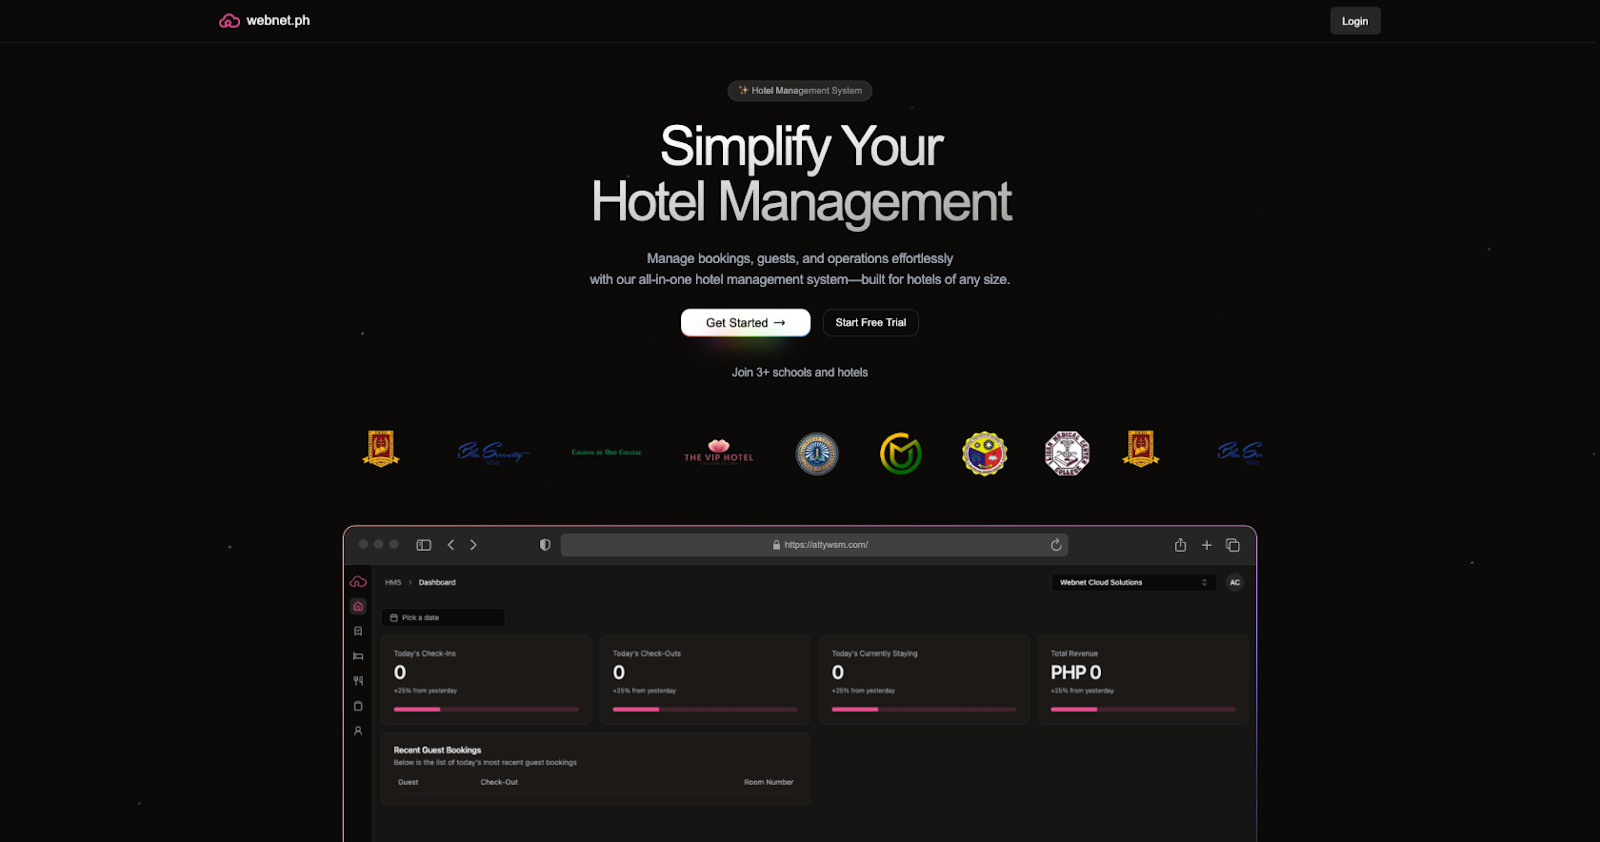
Task: Click the Room Number column header
Action: coord(769,782)
